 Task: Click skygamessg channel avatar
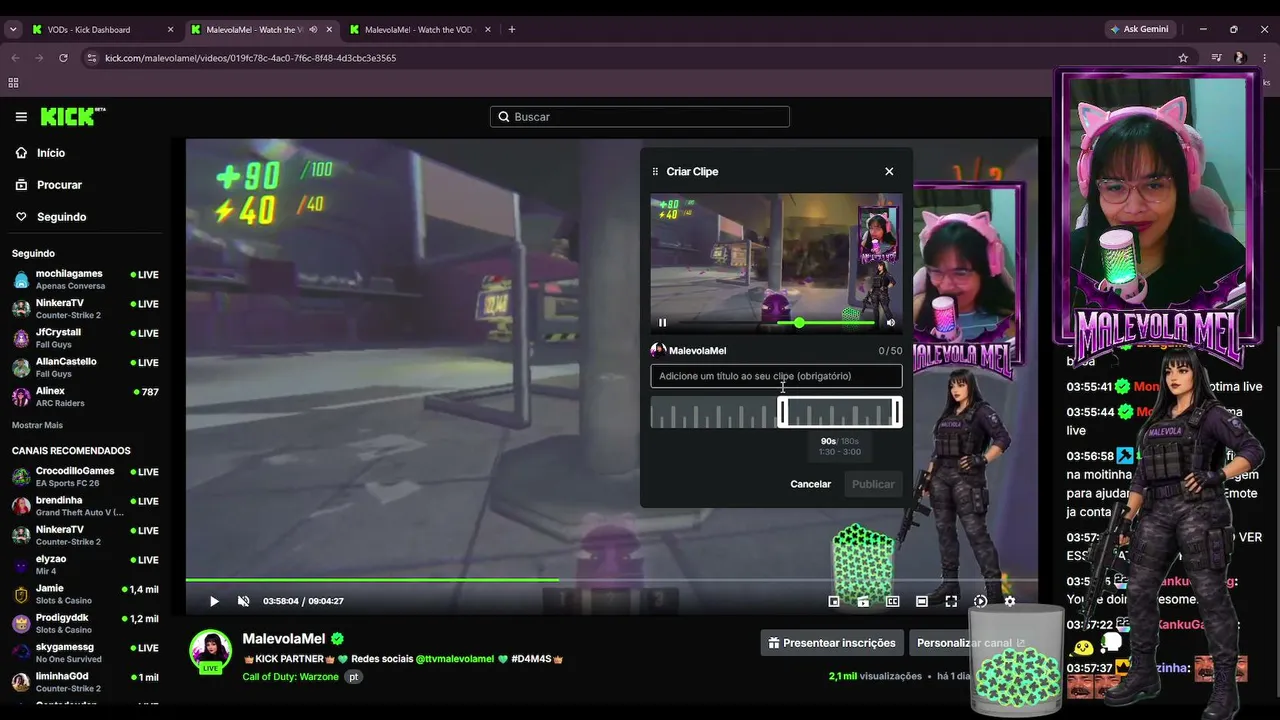click(x=21, y=653)
